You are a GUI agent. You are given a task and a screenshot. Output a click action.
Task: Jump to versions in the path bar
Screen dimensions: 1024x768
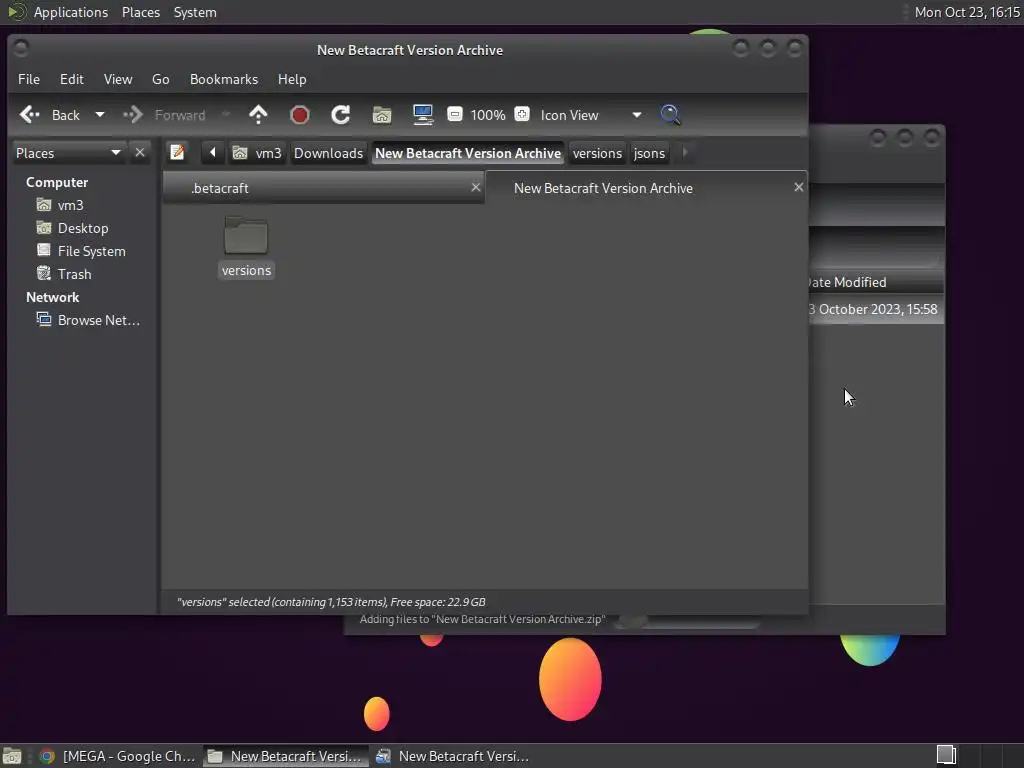598,153
